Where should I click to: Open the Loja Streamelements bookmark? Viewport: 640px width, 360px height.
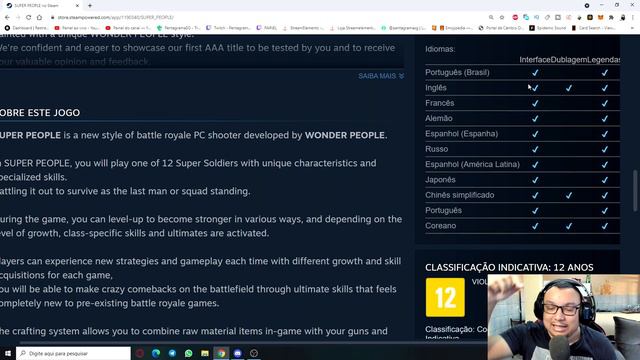click(x=353, y=28)
